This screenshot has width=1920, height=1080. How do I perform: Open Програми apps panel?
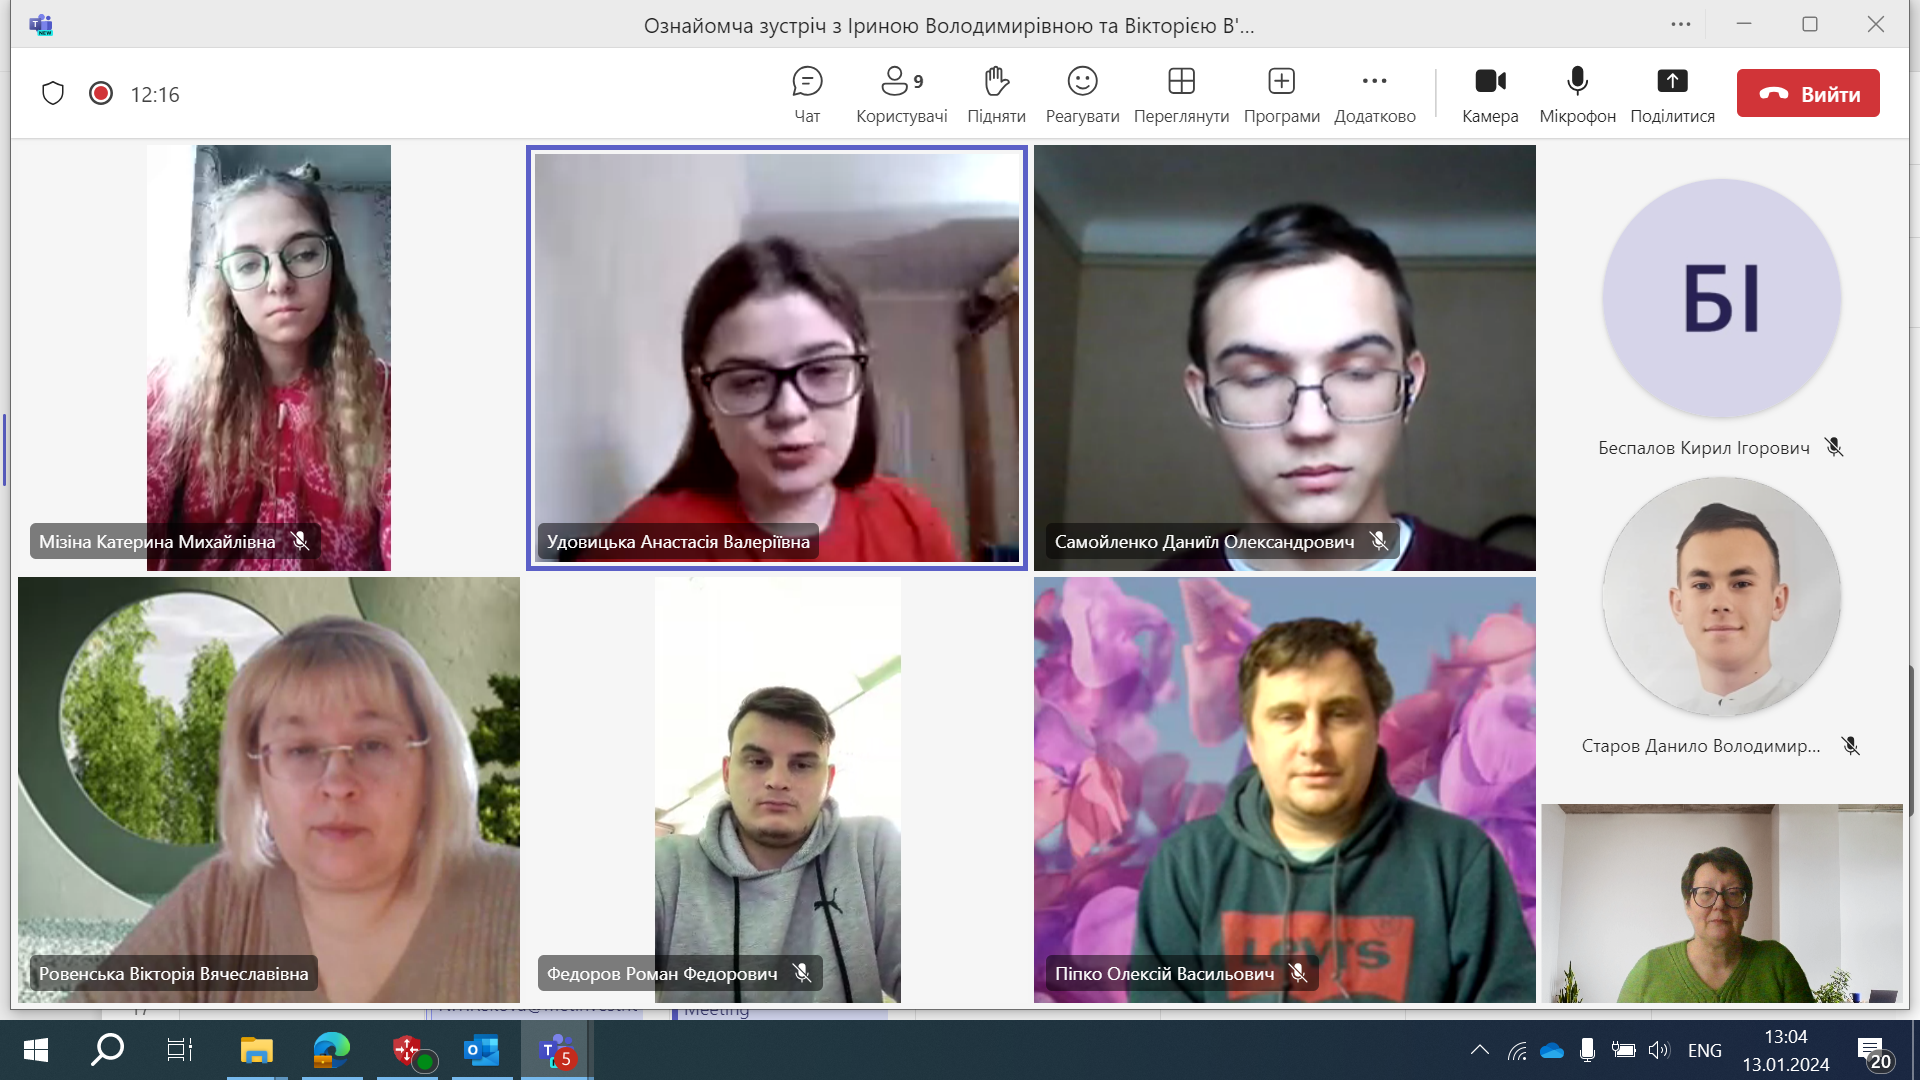(1281, 94)
